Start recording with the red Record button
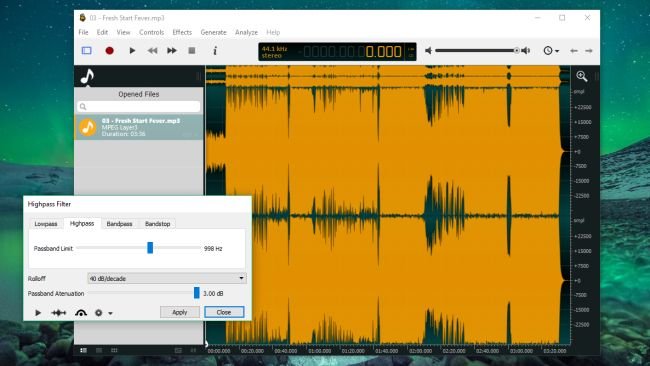 [x=109, y=51]
